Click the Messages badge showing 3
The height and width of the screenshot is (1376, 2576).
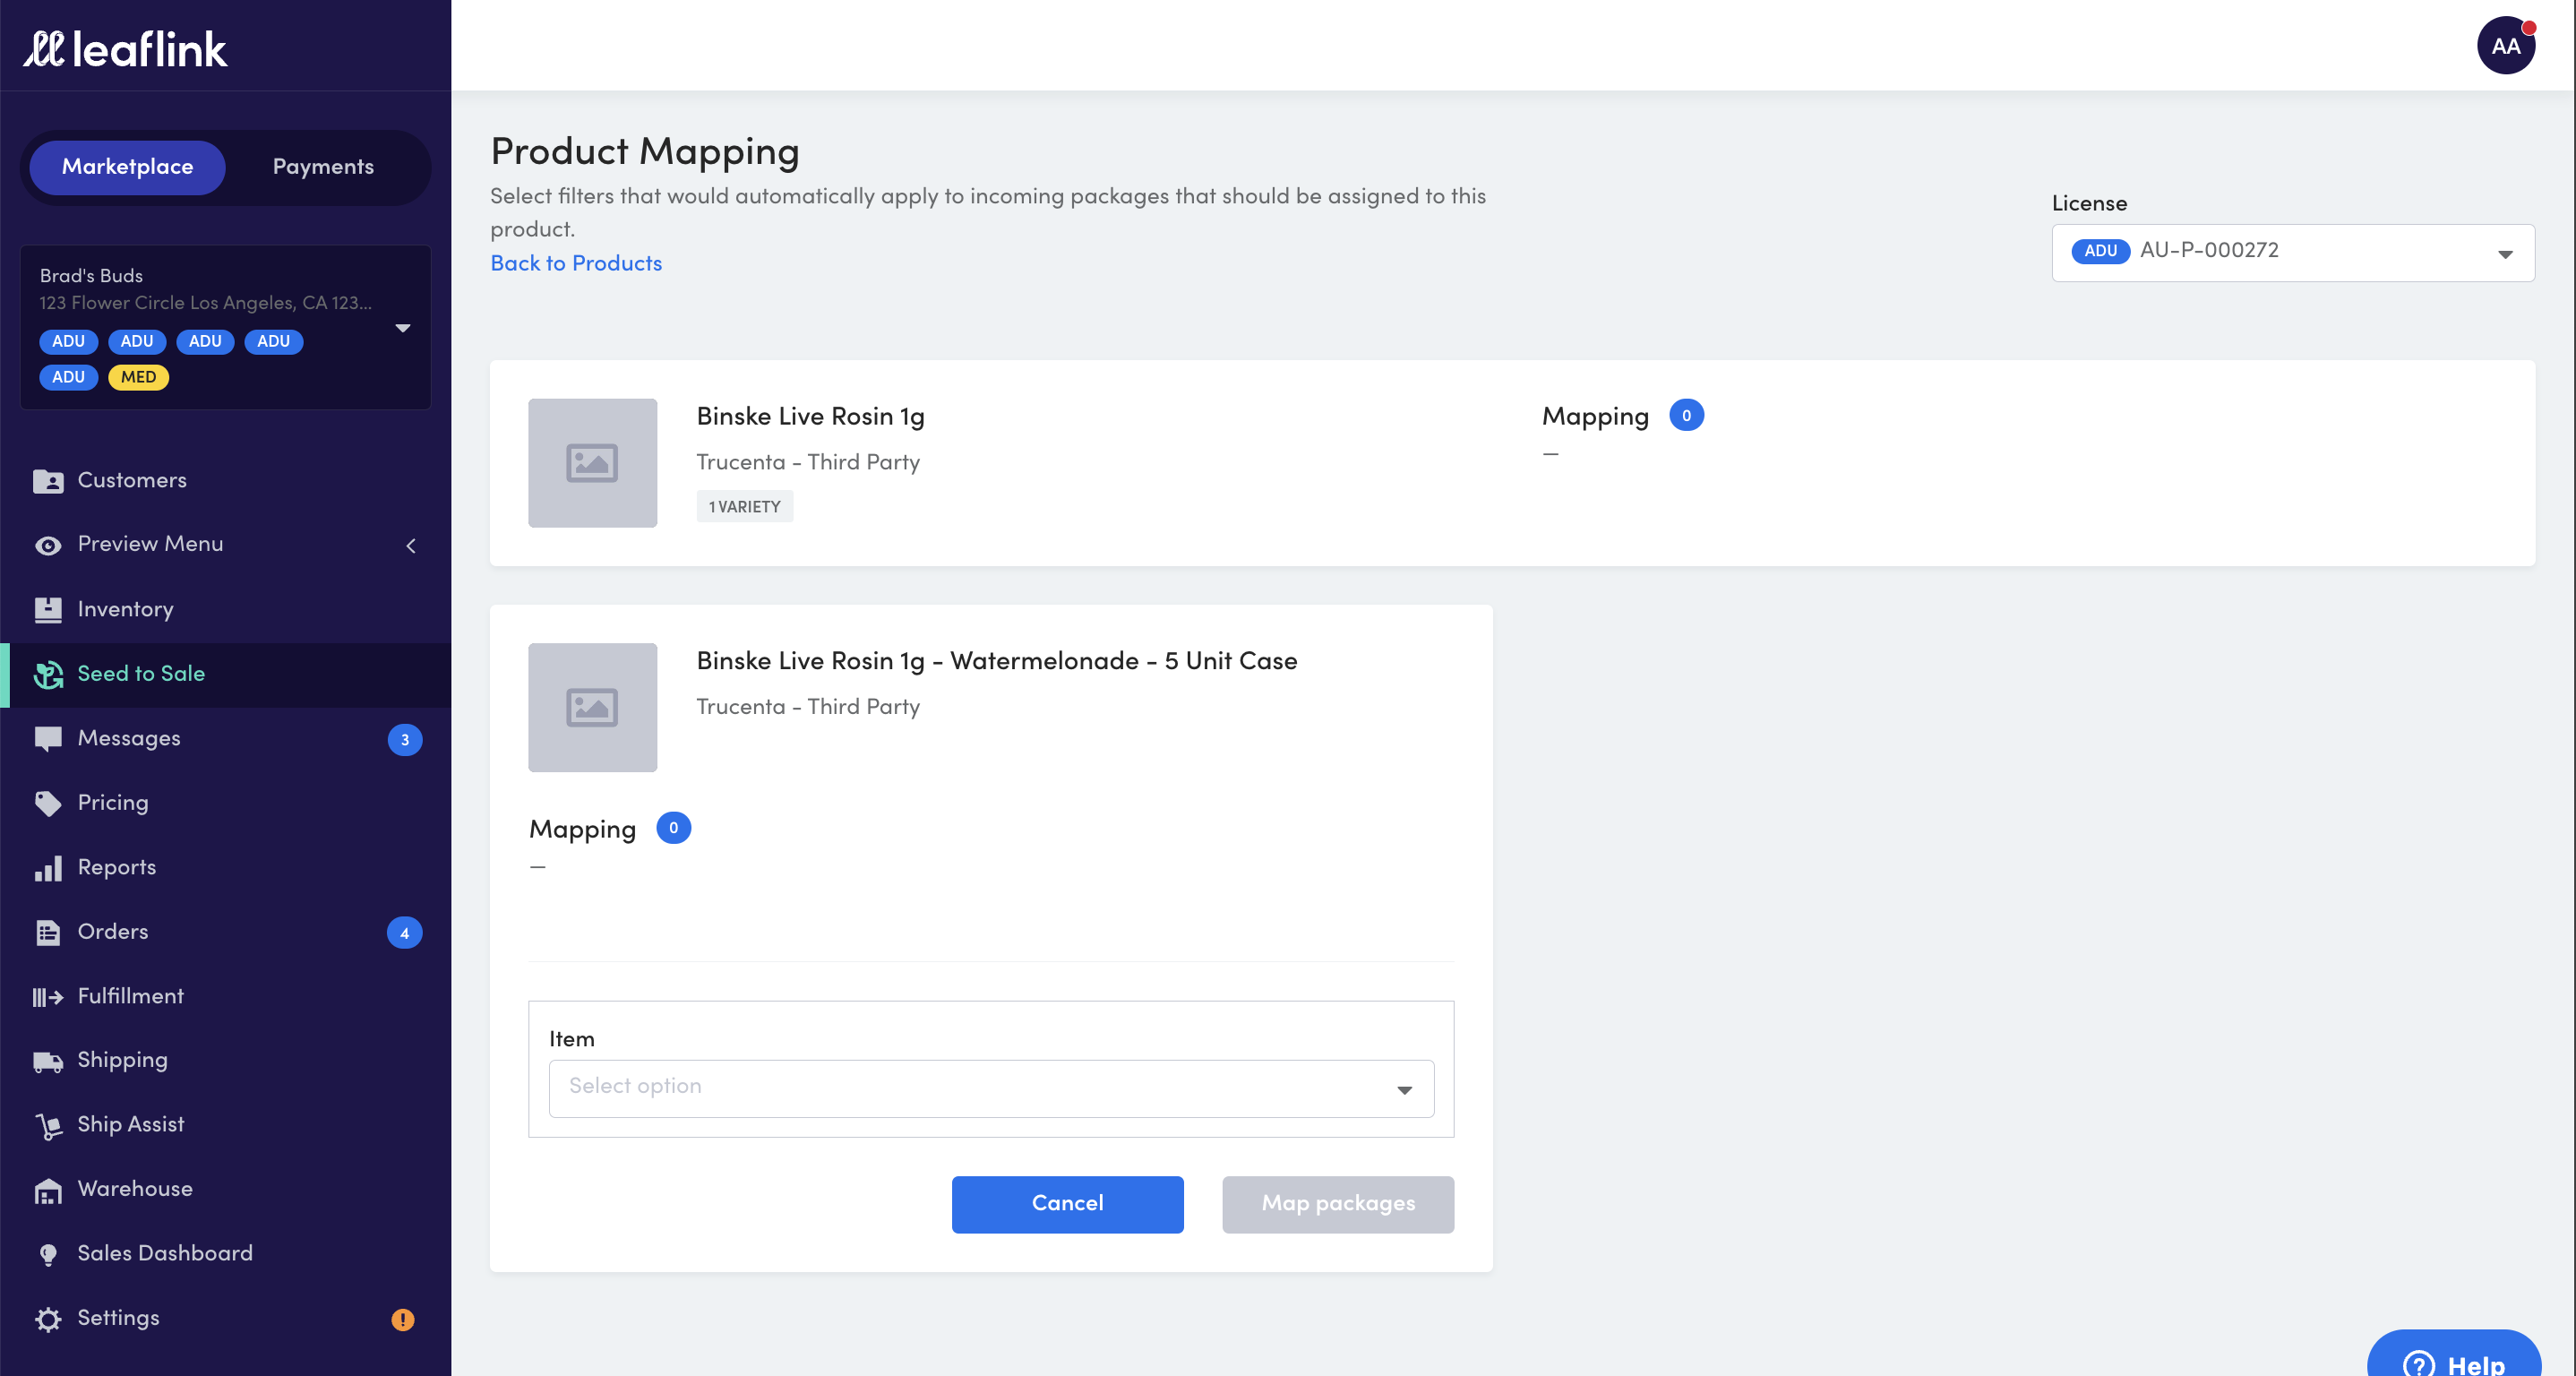tap(404, 740)
